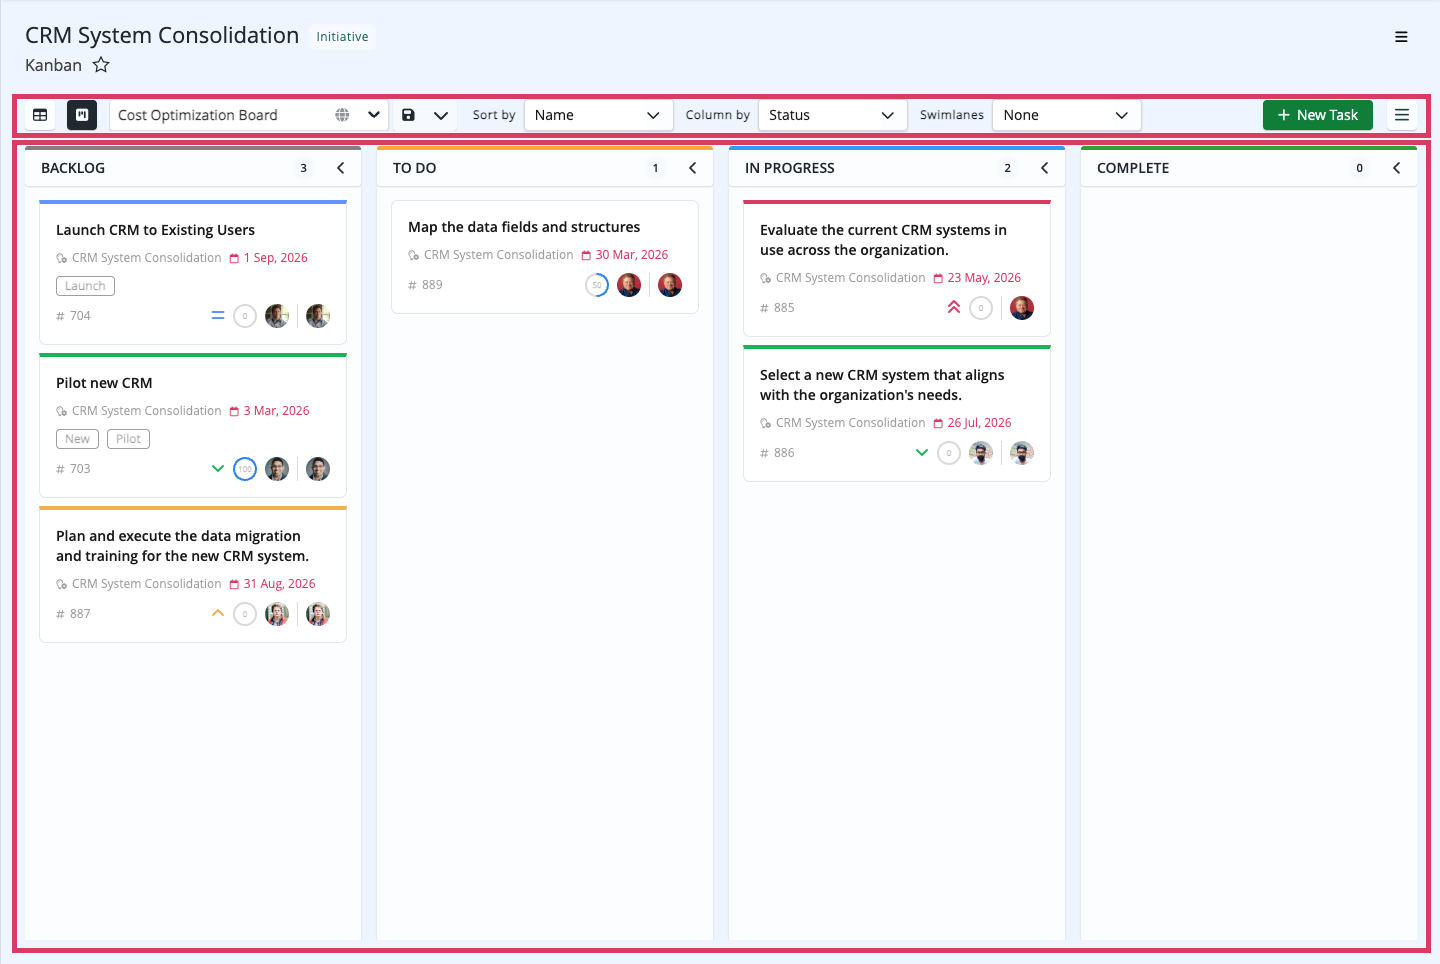Expand the save options chevron
Screen dimensions: 1440x964
[441, 115]
